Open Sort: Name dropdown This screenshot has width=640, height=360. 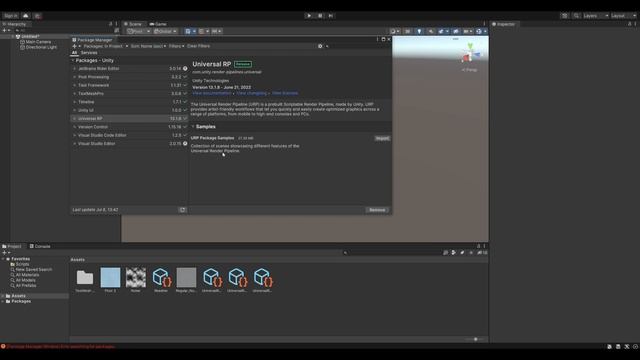[x=148, y=46]
